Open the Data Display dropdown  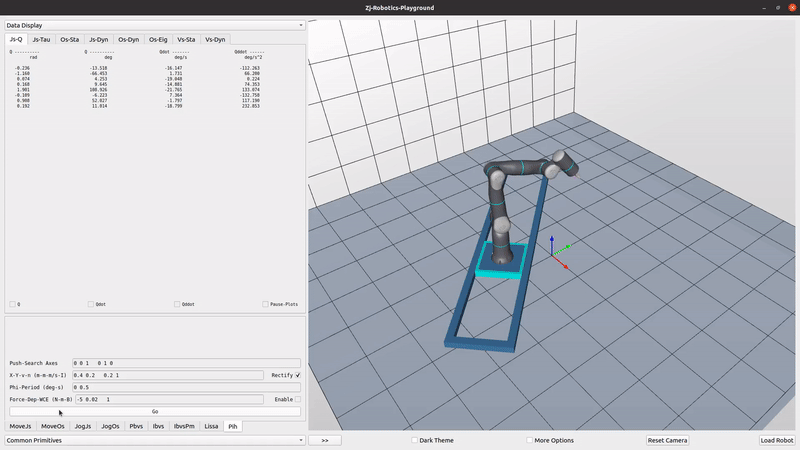click(154, 25)
